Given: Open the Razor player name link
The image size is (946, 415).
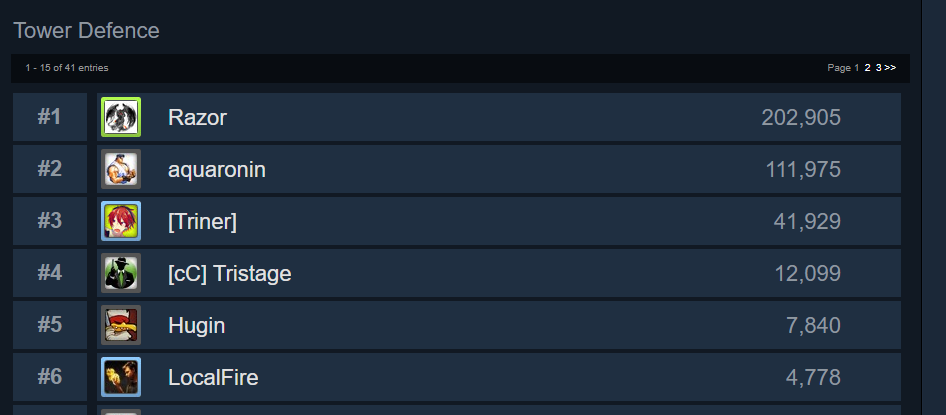Looking at the screenshot, I should click(197, 118).
